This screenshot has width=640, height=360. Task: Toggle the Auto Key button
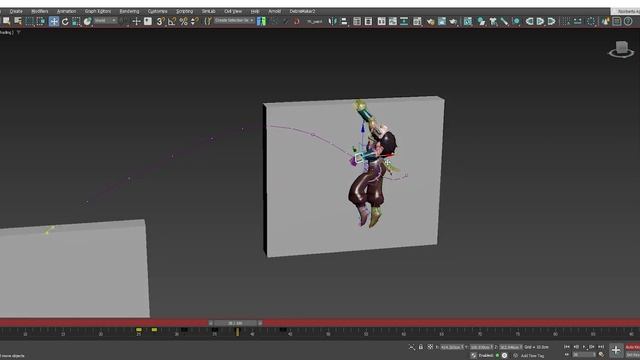click(633, 347)
